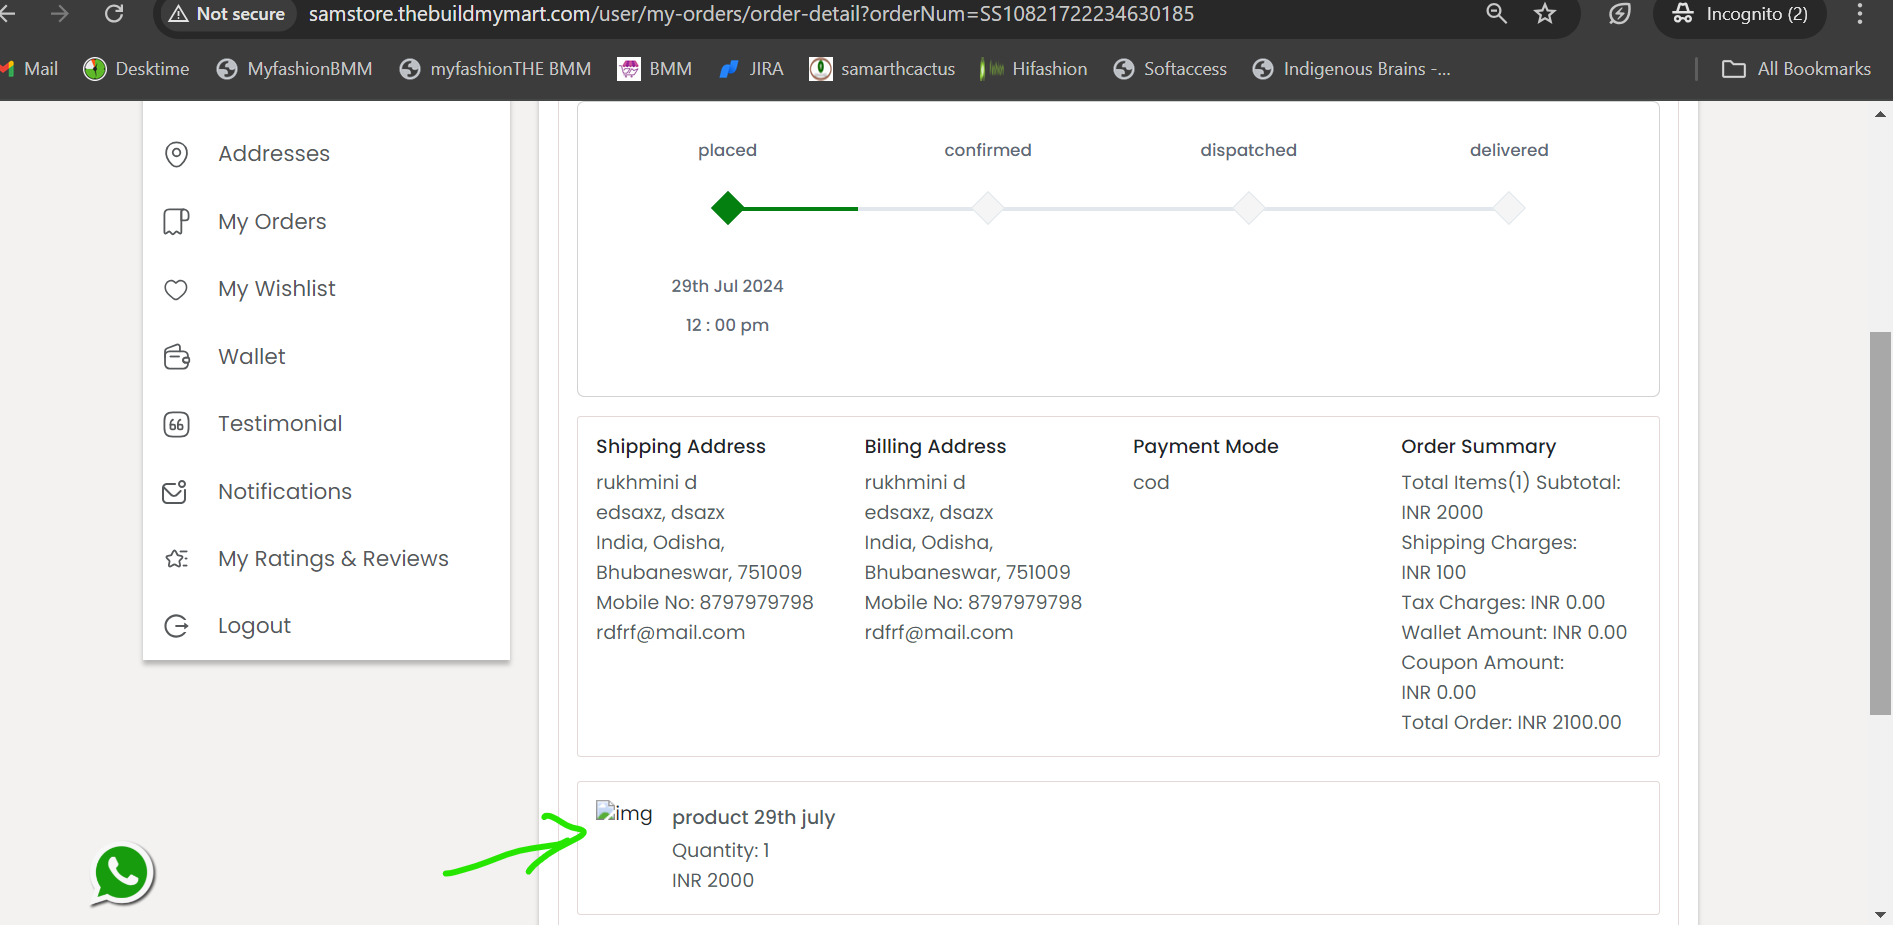This screenshot has width=1893, height=925.
Task: Click the placed green diamond marker
Action: point(728,208)
